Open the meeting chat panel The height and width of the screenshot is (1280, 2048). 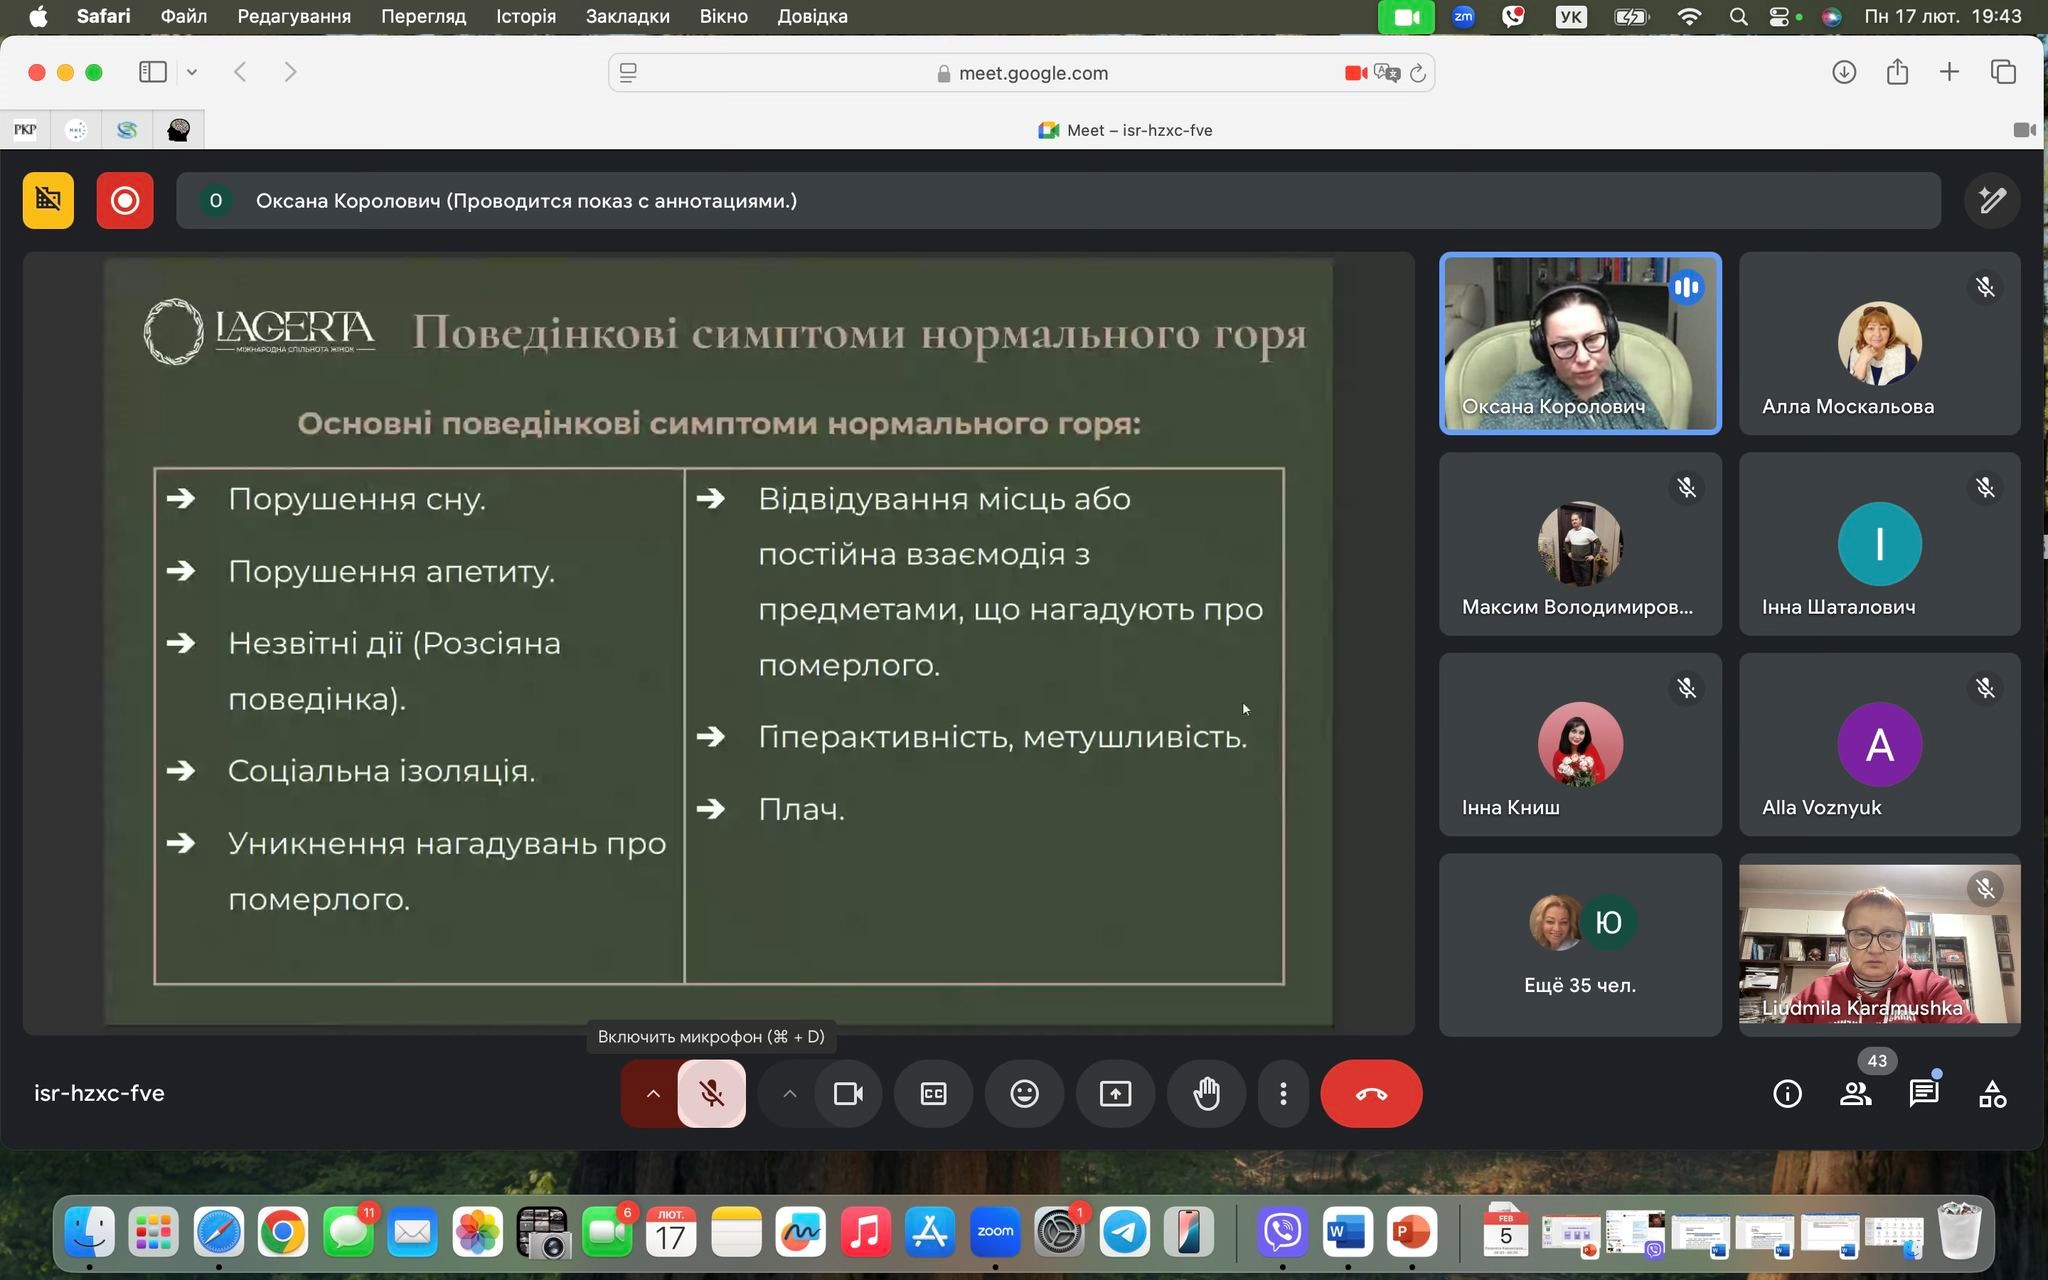tap(1923, 1094)
